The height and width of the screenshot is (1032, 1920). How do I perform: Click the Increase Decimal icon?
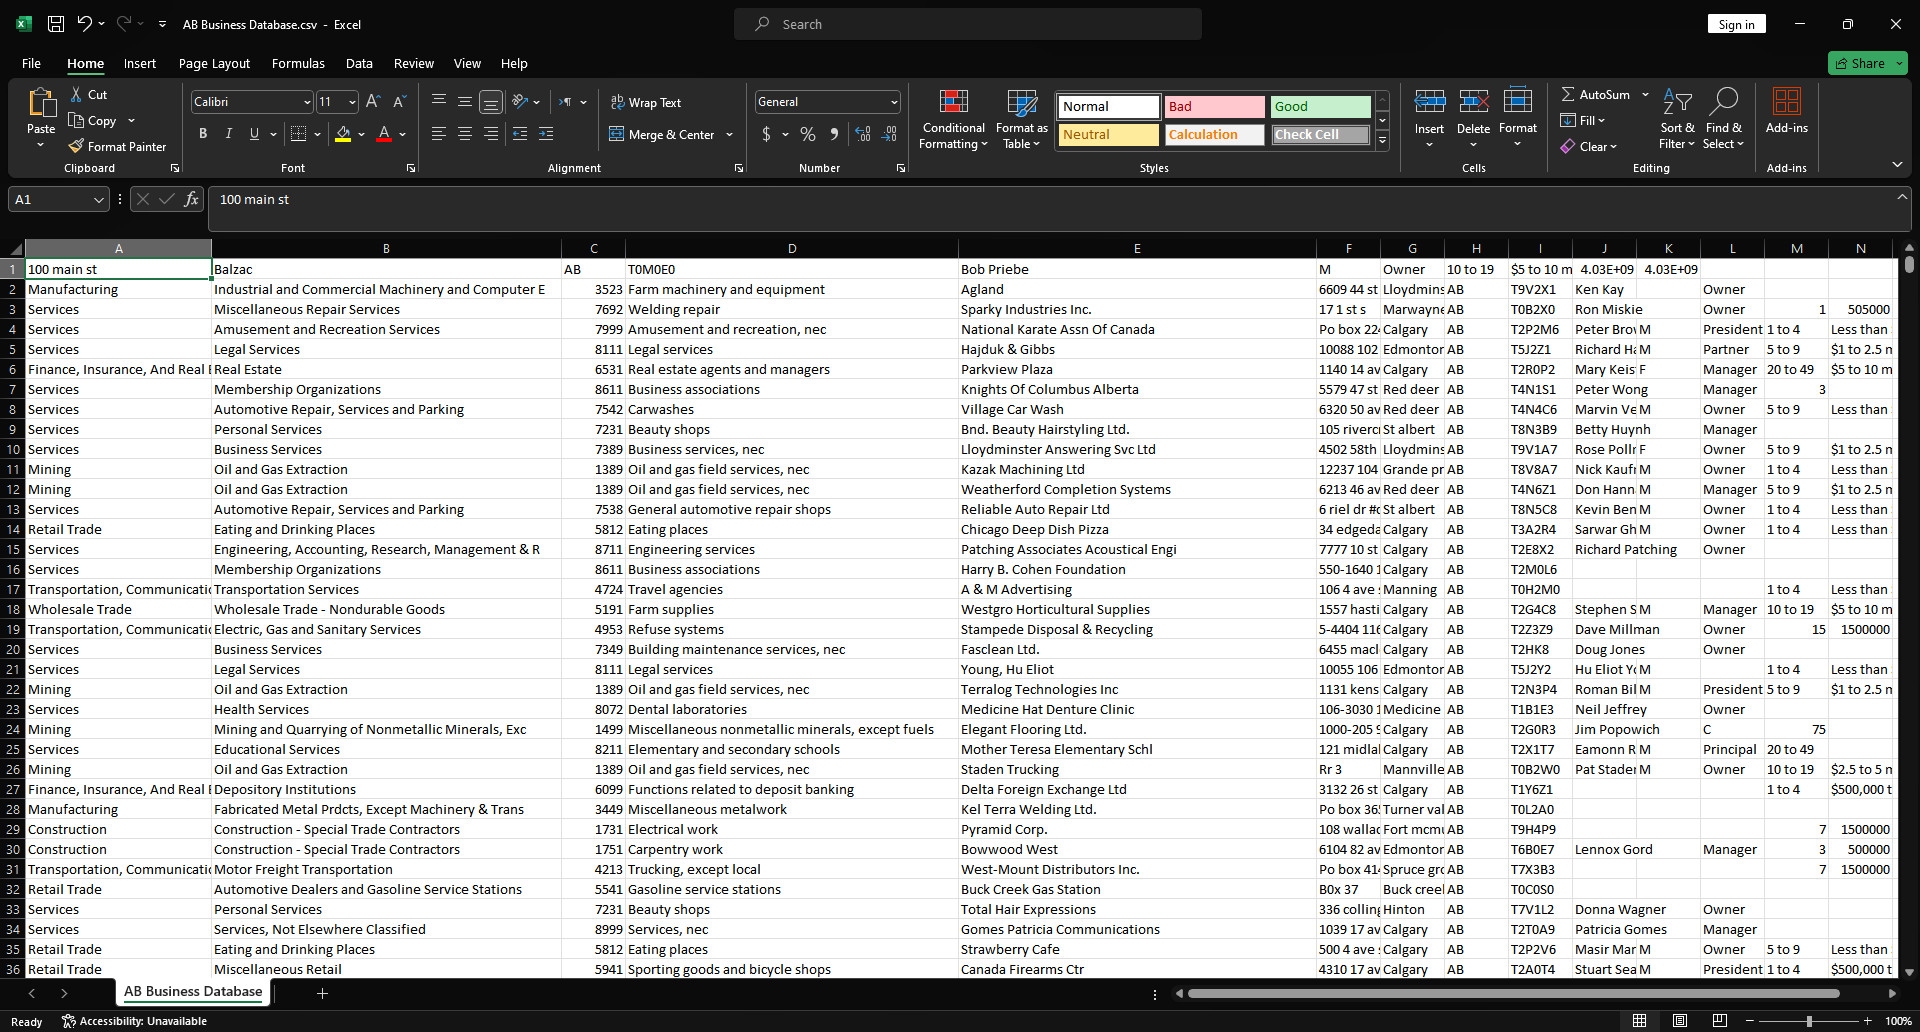[x=863, y=134]
